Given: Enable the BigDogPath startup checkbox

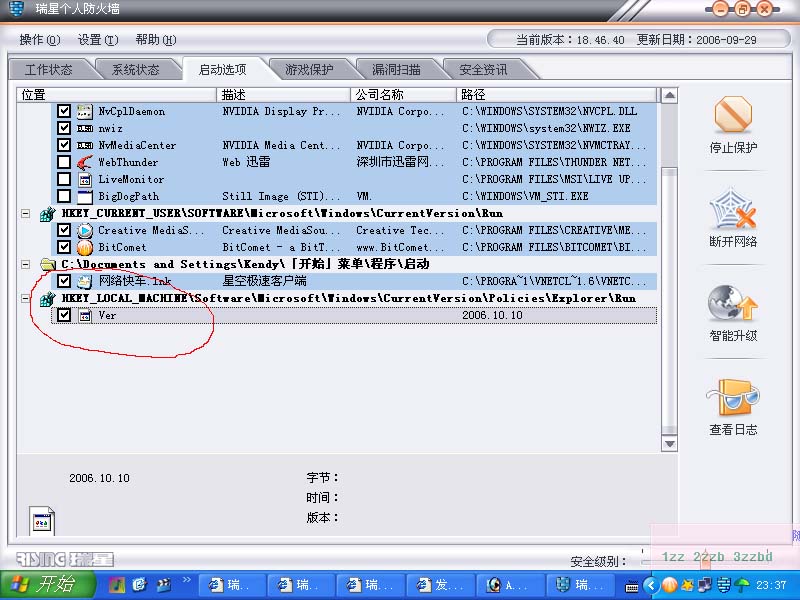Looking at the screenshot, I should click(x=64, y=196).
